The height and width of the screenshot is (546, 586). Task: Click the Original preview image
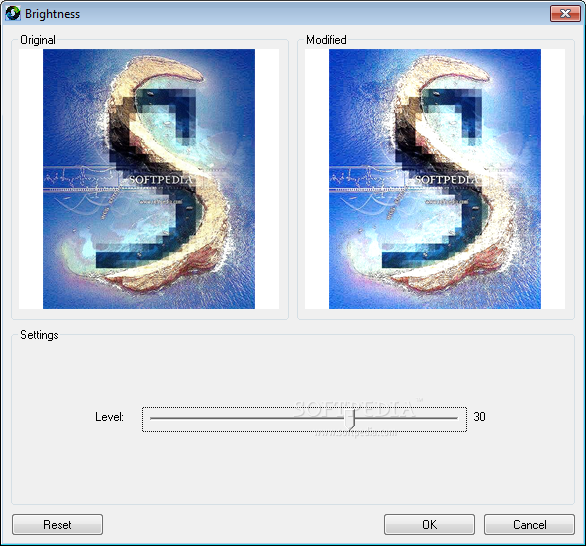[x=149, y=179]
